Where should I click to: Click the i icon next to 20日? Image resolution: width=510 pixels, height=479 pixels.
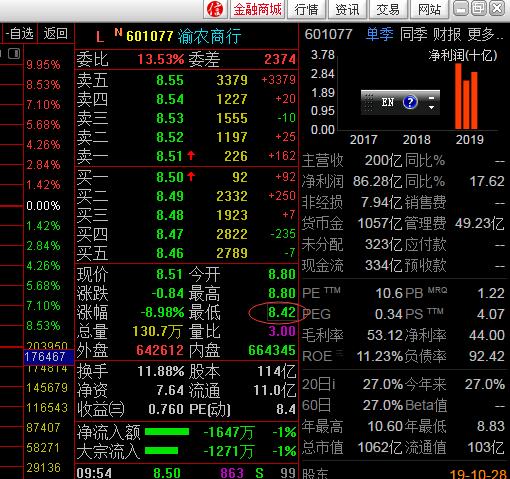[x=333, y=385]
